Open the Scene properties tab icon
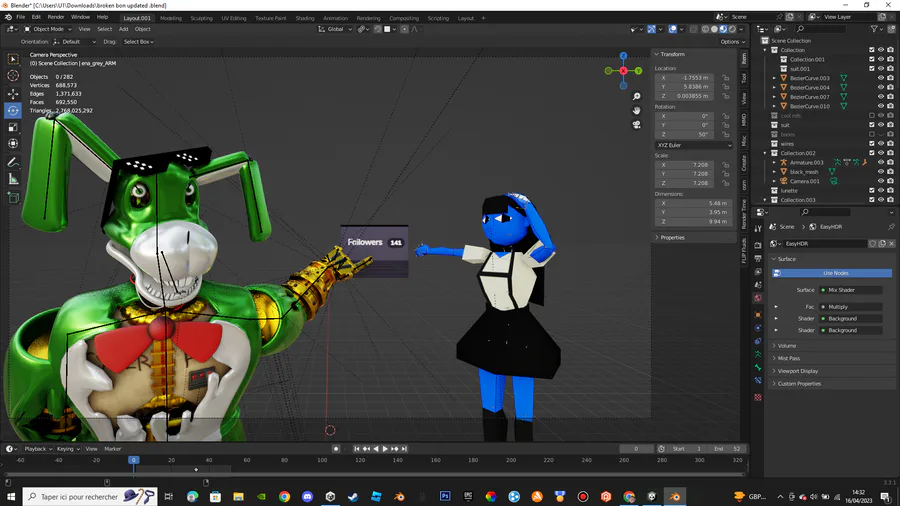The image size is (900, 506). click(x=758, y=285)
